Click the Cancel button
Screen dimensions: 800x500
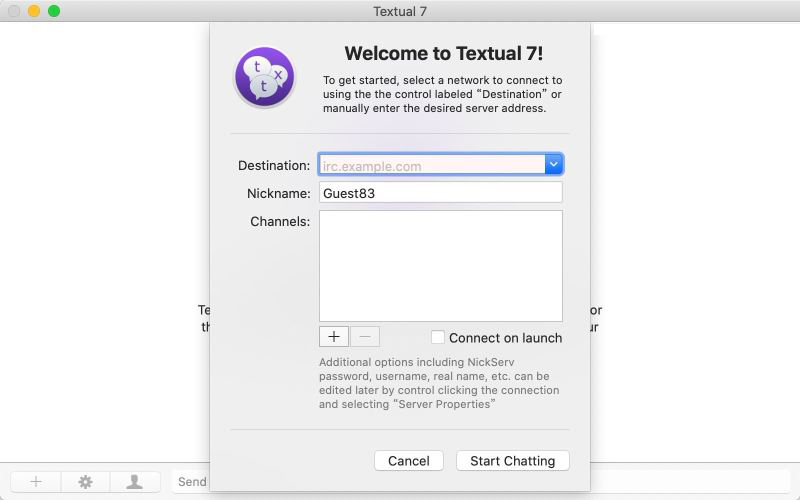409,461
